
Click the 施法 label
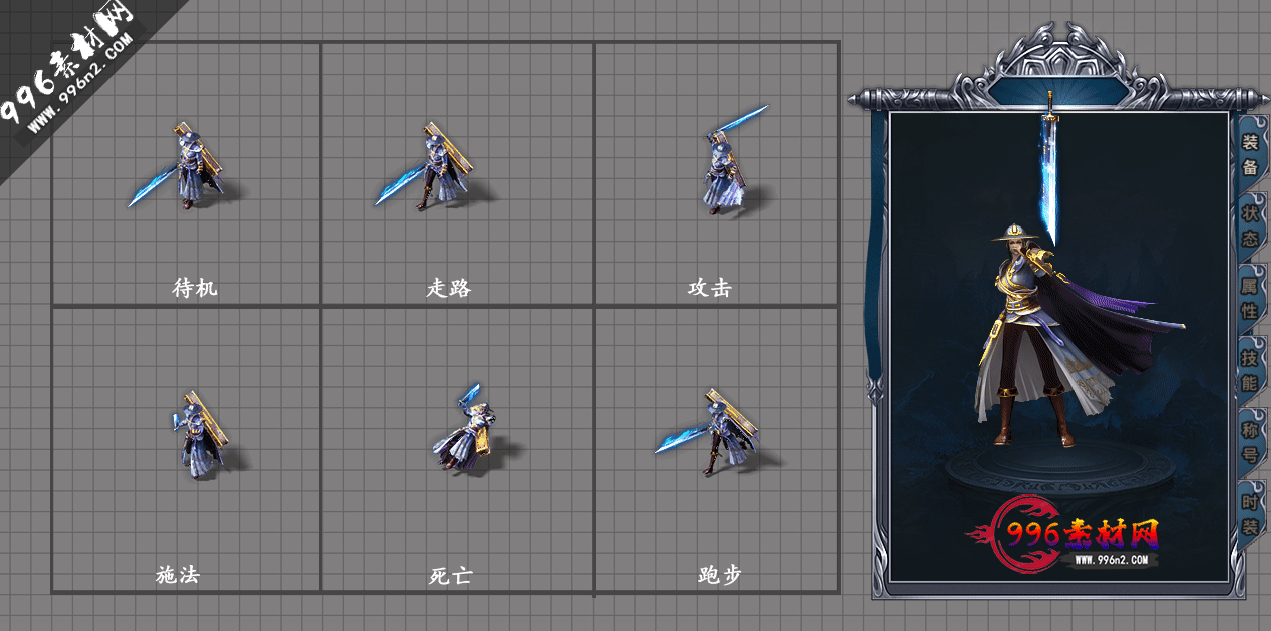coord(177,575)
